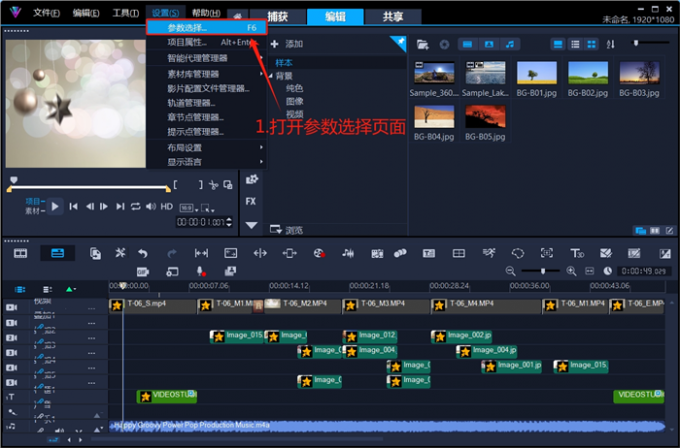
Task: Switch library to thumbnail view
Action: pyautogui.click(x=592, y=44)
